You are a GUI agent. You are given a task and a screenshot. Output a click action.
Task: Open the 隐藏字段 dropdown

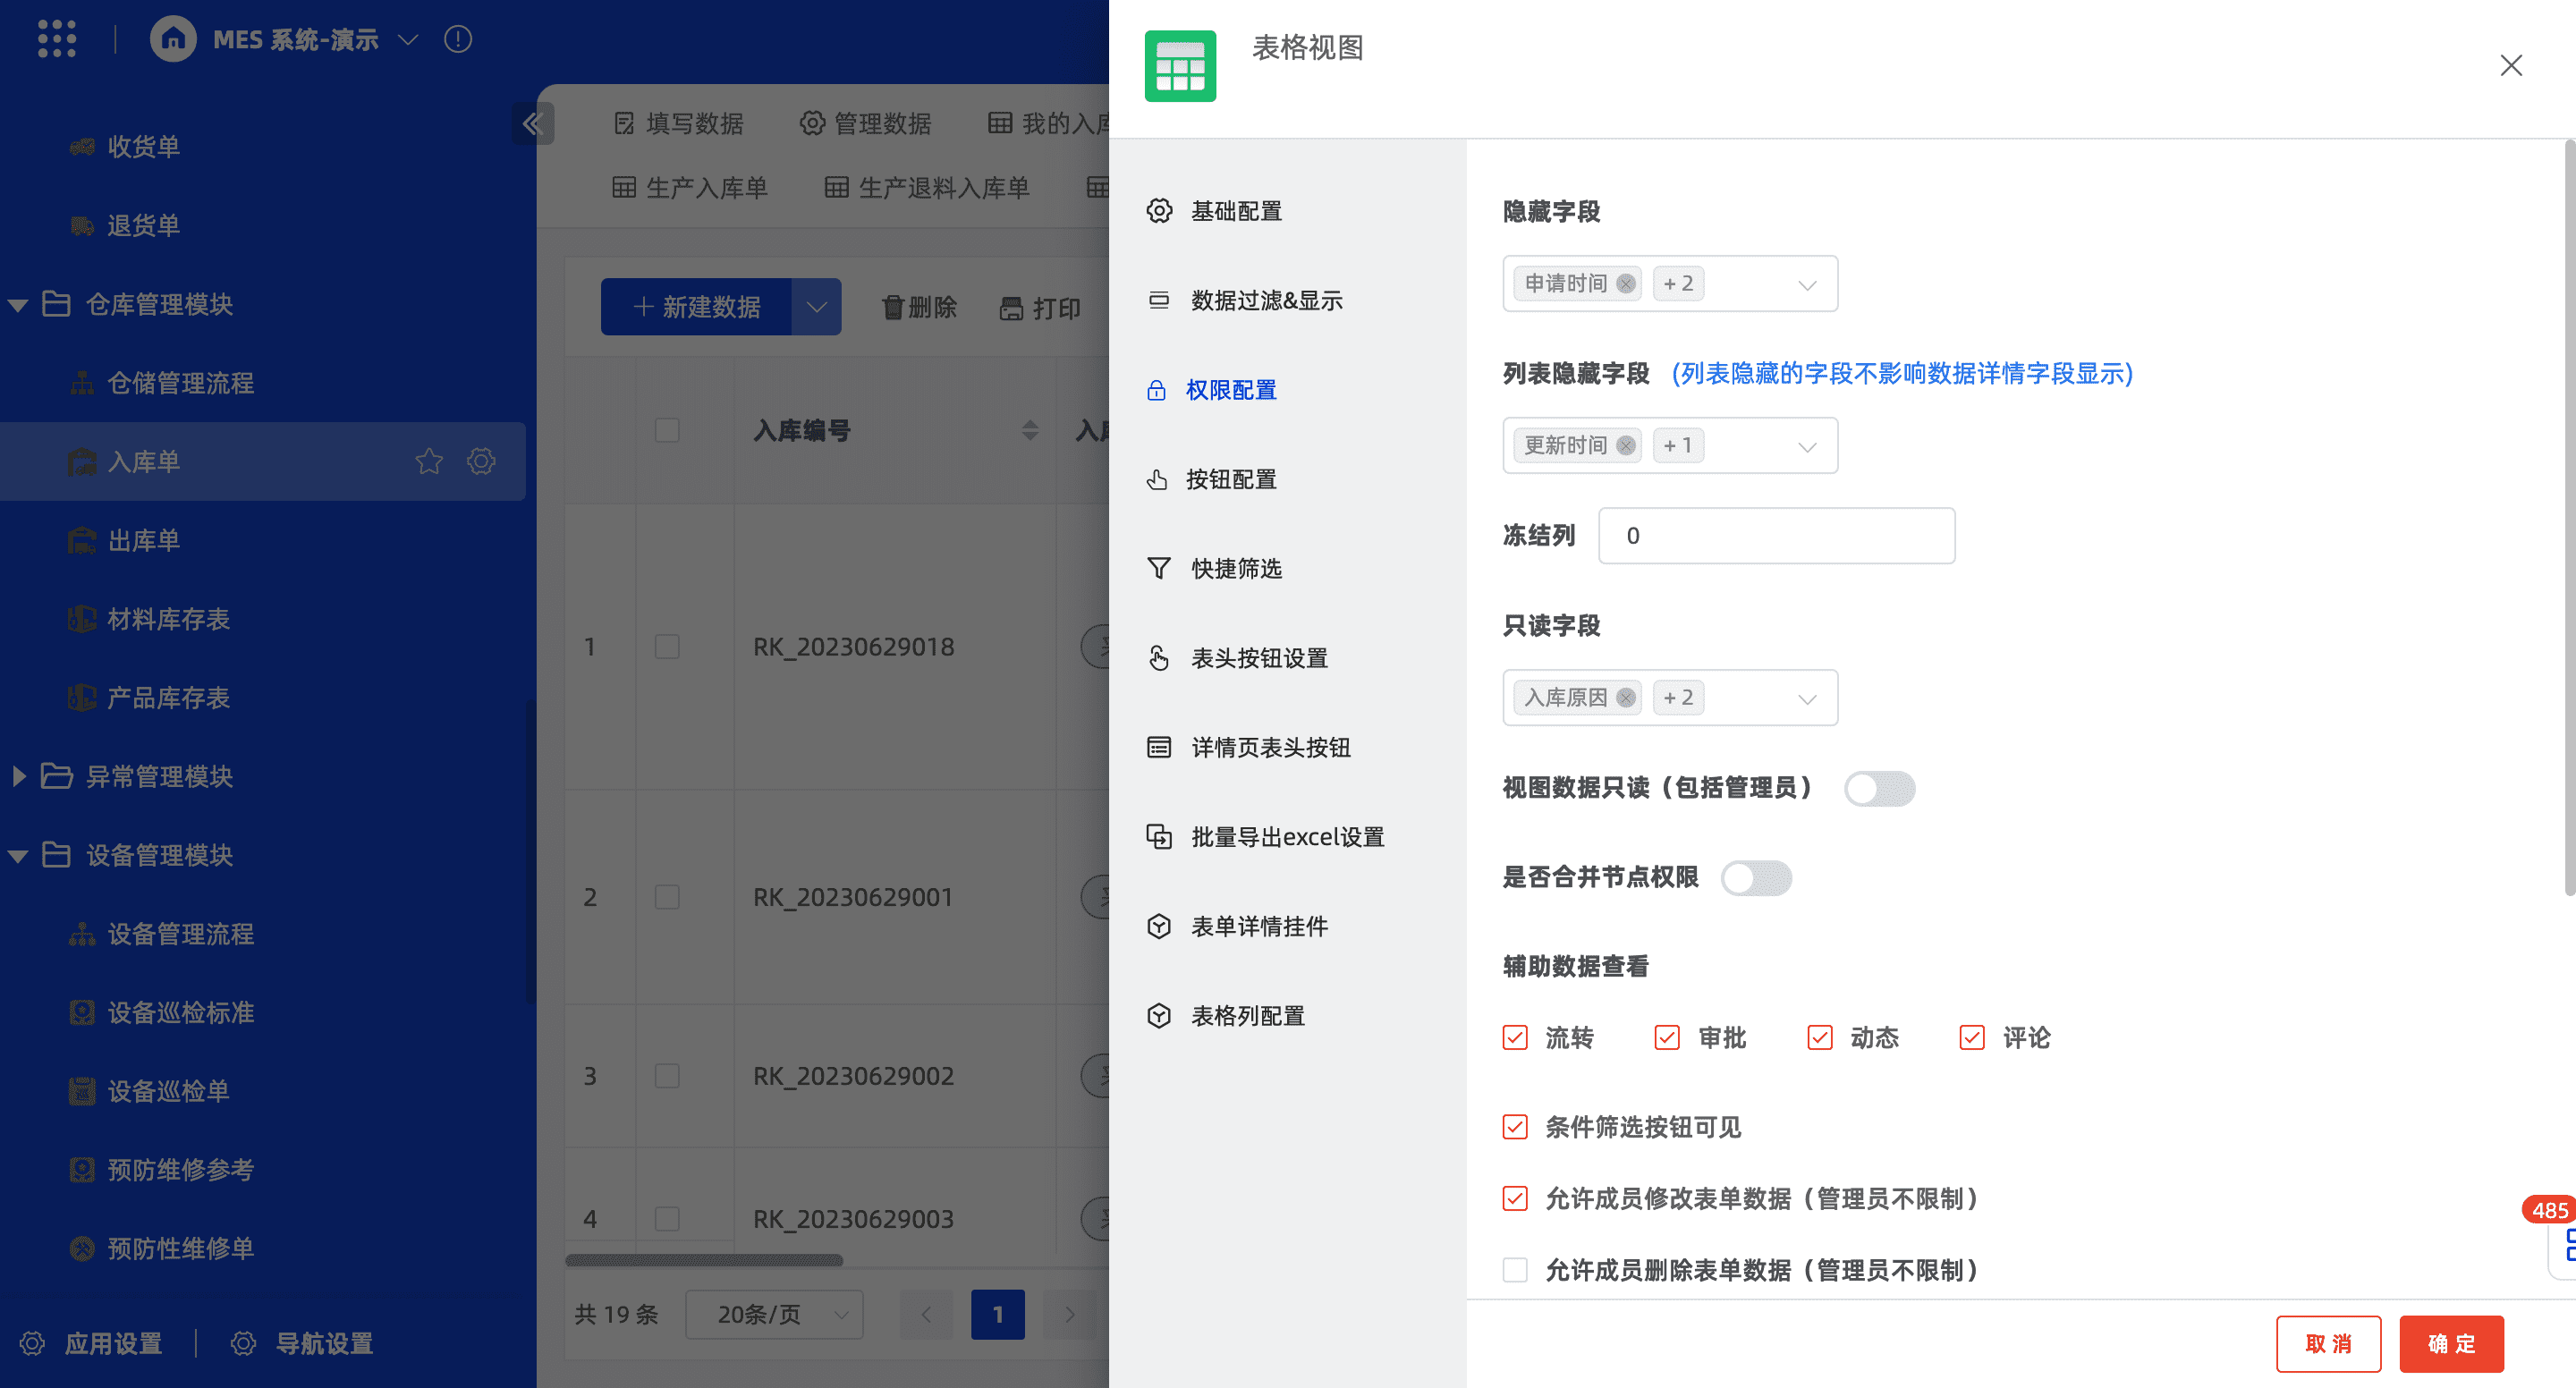pyautogui.click(x=1806, y=285)
